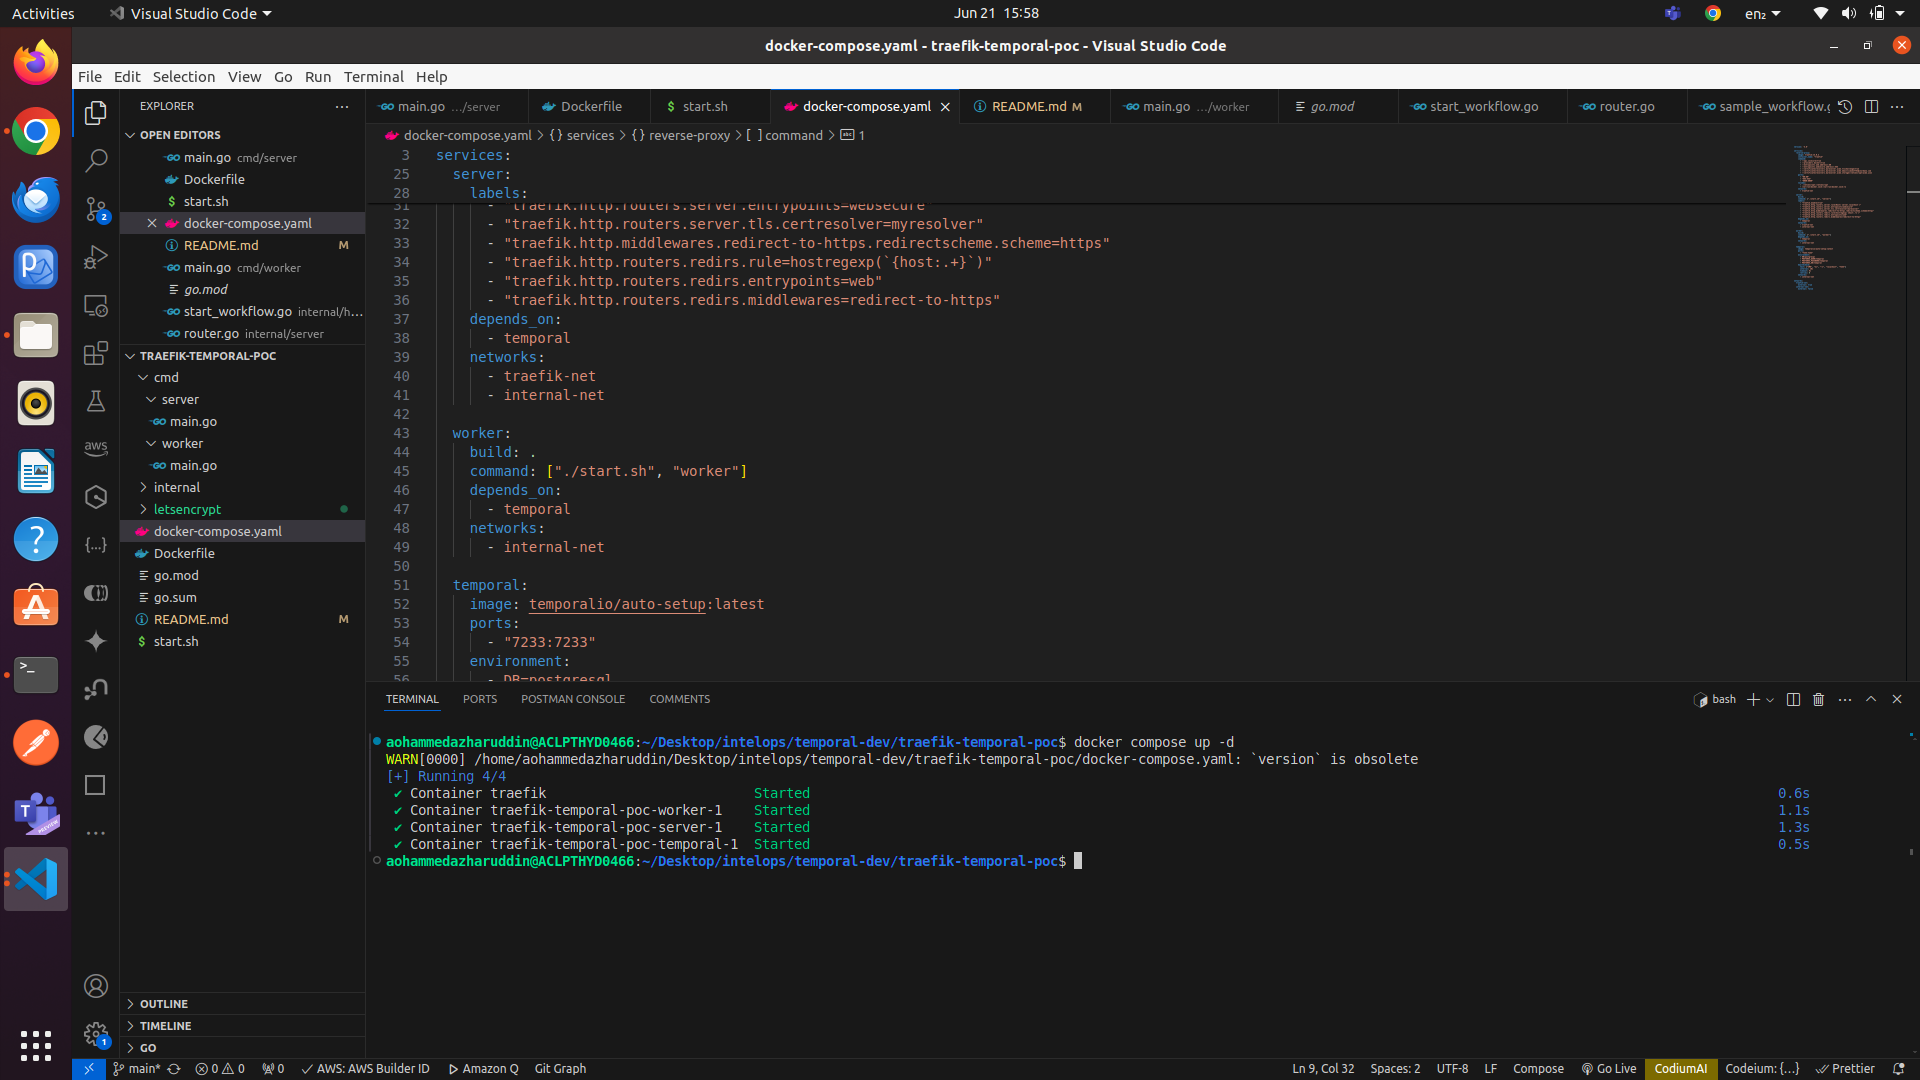Viewport: 1920px width, 1080px height.
Task: Open Manage settings gear in activity bar
Action: coord(96,1034)
